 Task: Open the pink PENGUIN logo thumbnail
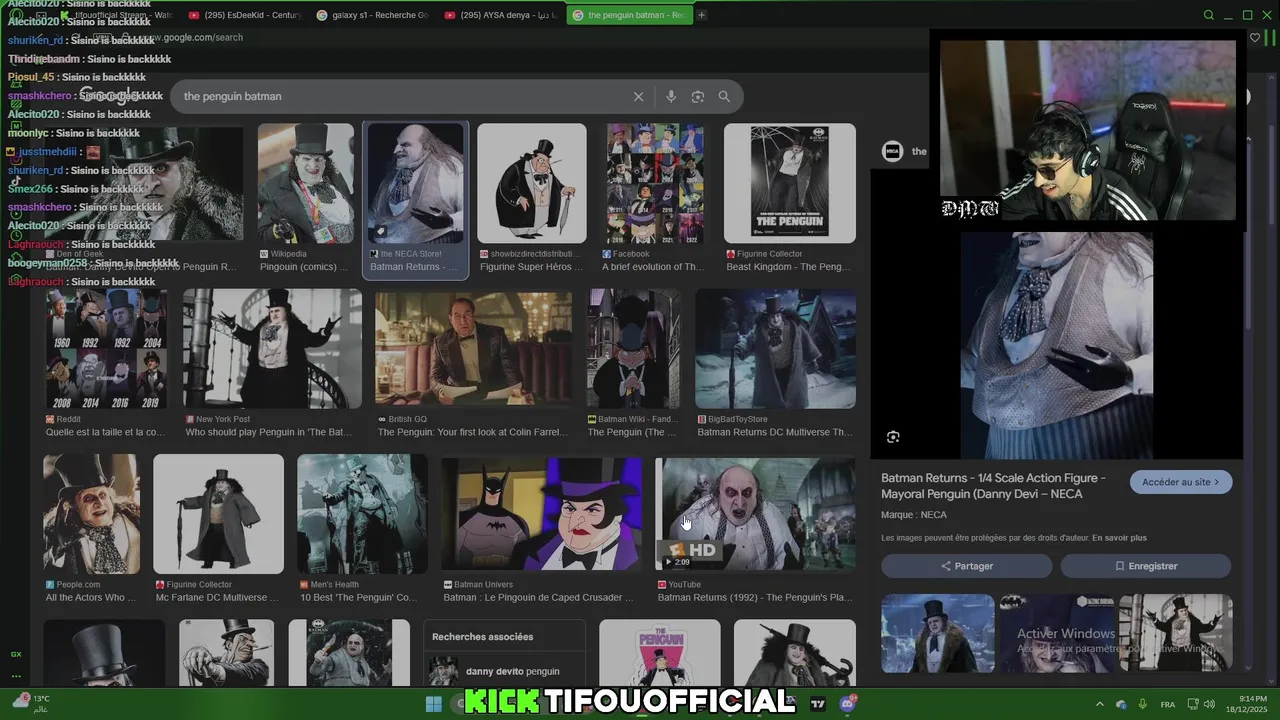(x=660, y=652)
